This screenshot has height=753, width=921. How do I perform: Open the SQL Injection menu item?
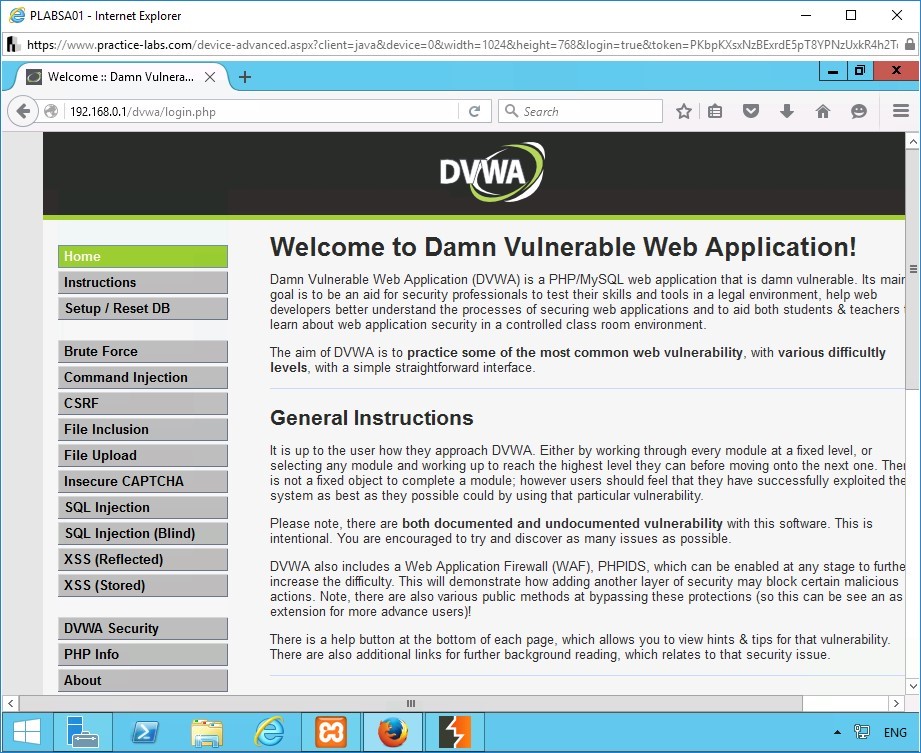click(x=142, y=507)
